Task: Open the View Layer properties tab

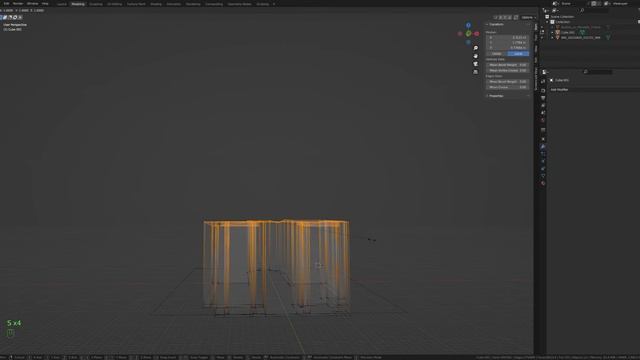Action: click(543, 106)
